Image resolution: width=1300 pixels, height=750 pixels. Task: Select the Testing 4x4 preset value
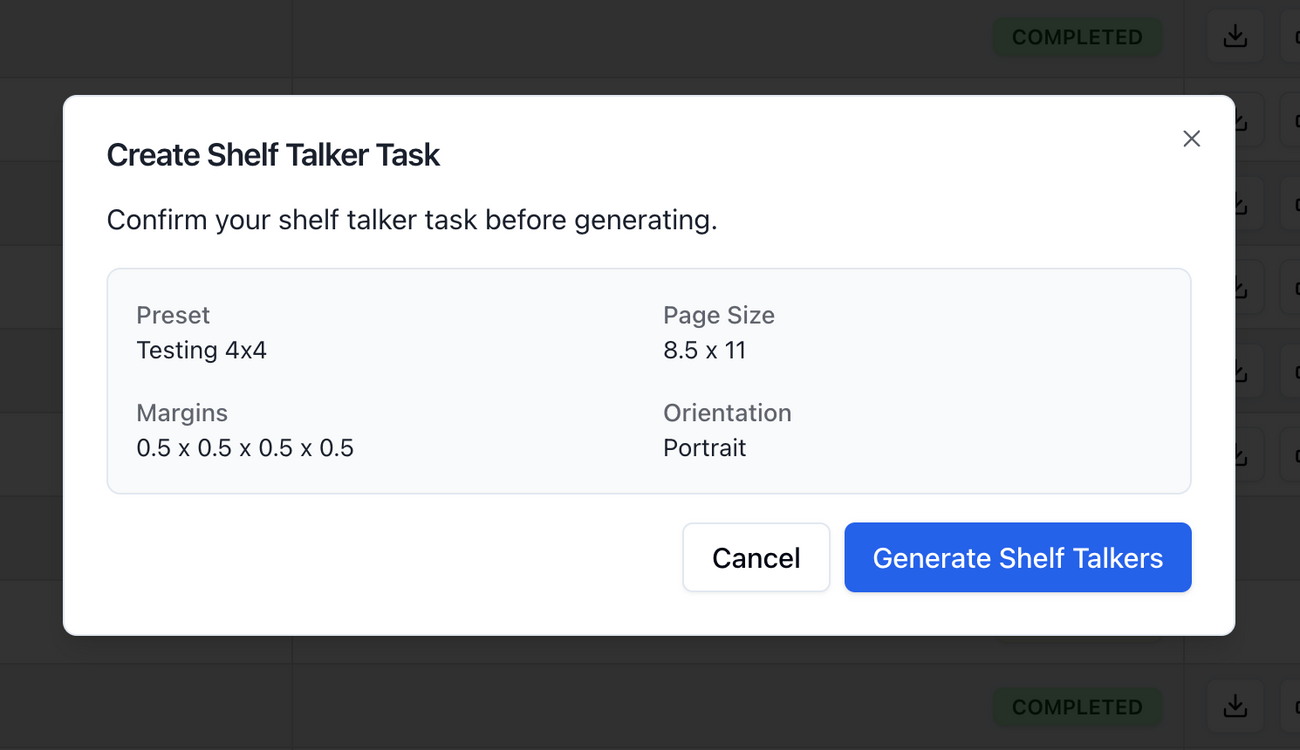(x=201, y=350)
